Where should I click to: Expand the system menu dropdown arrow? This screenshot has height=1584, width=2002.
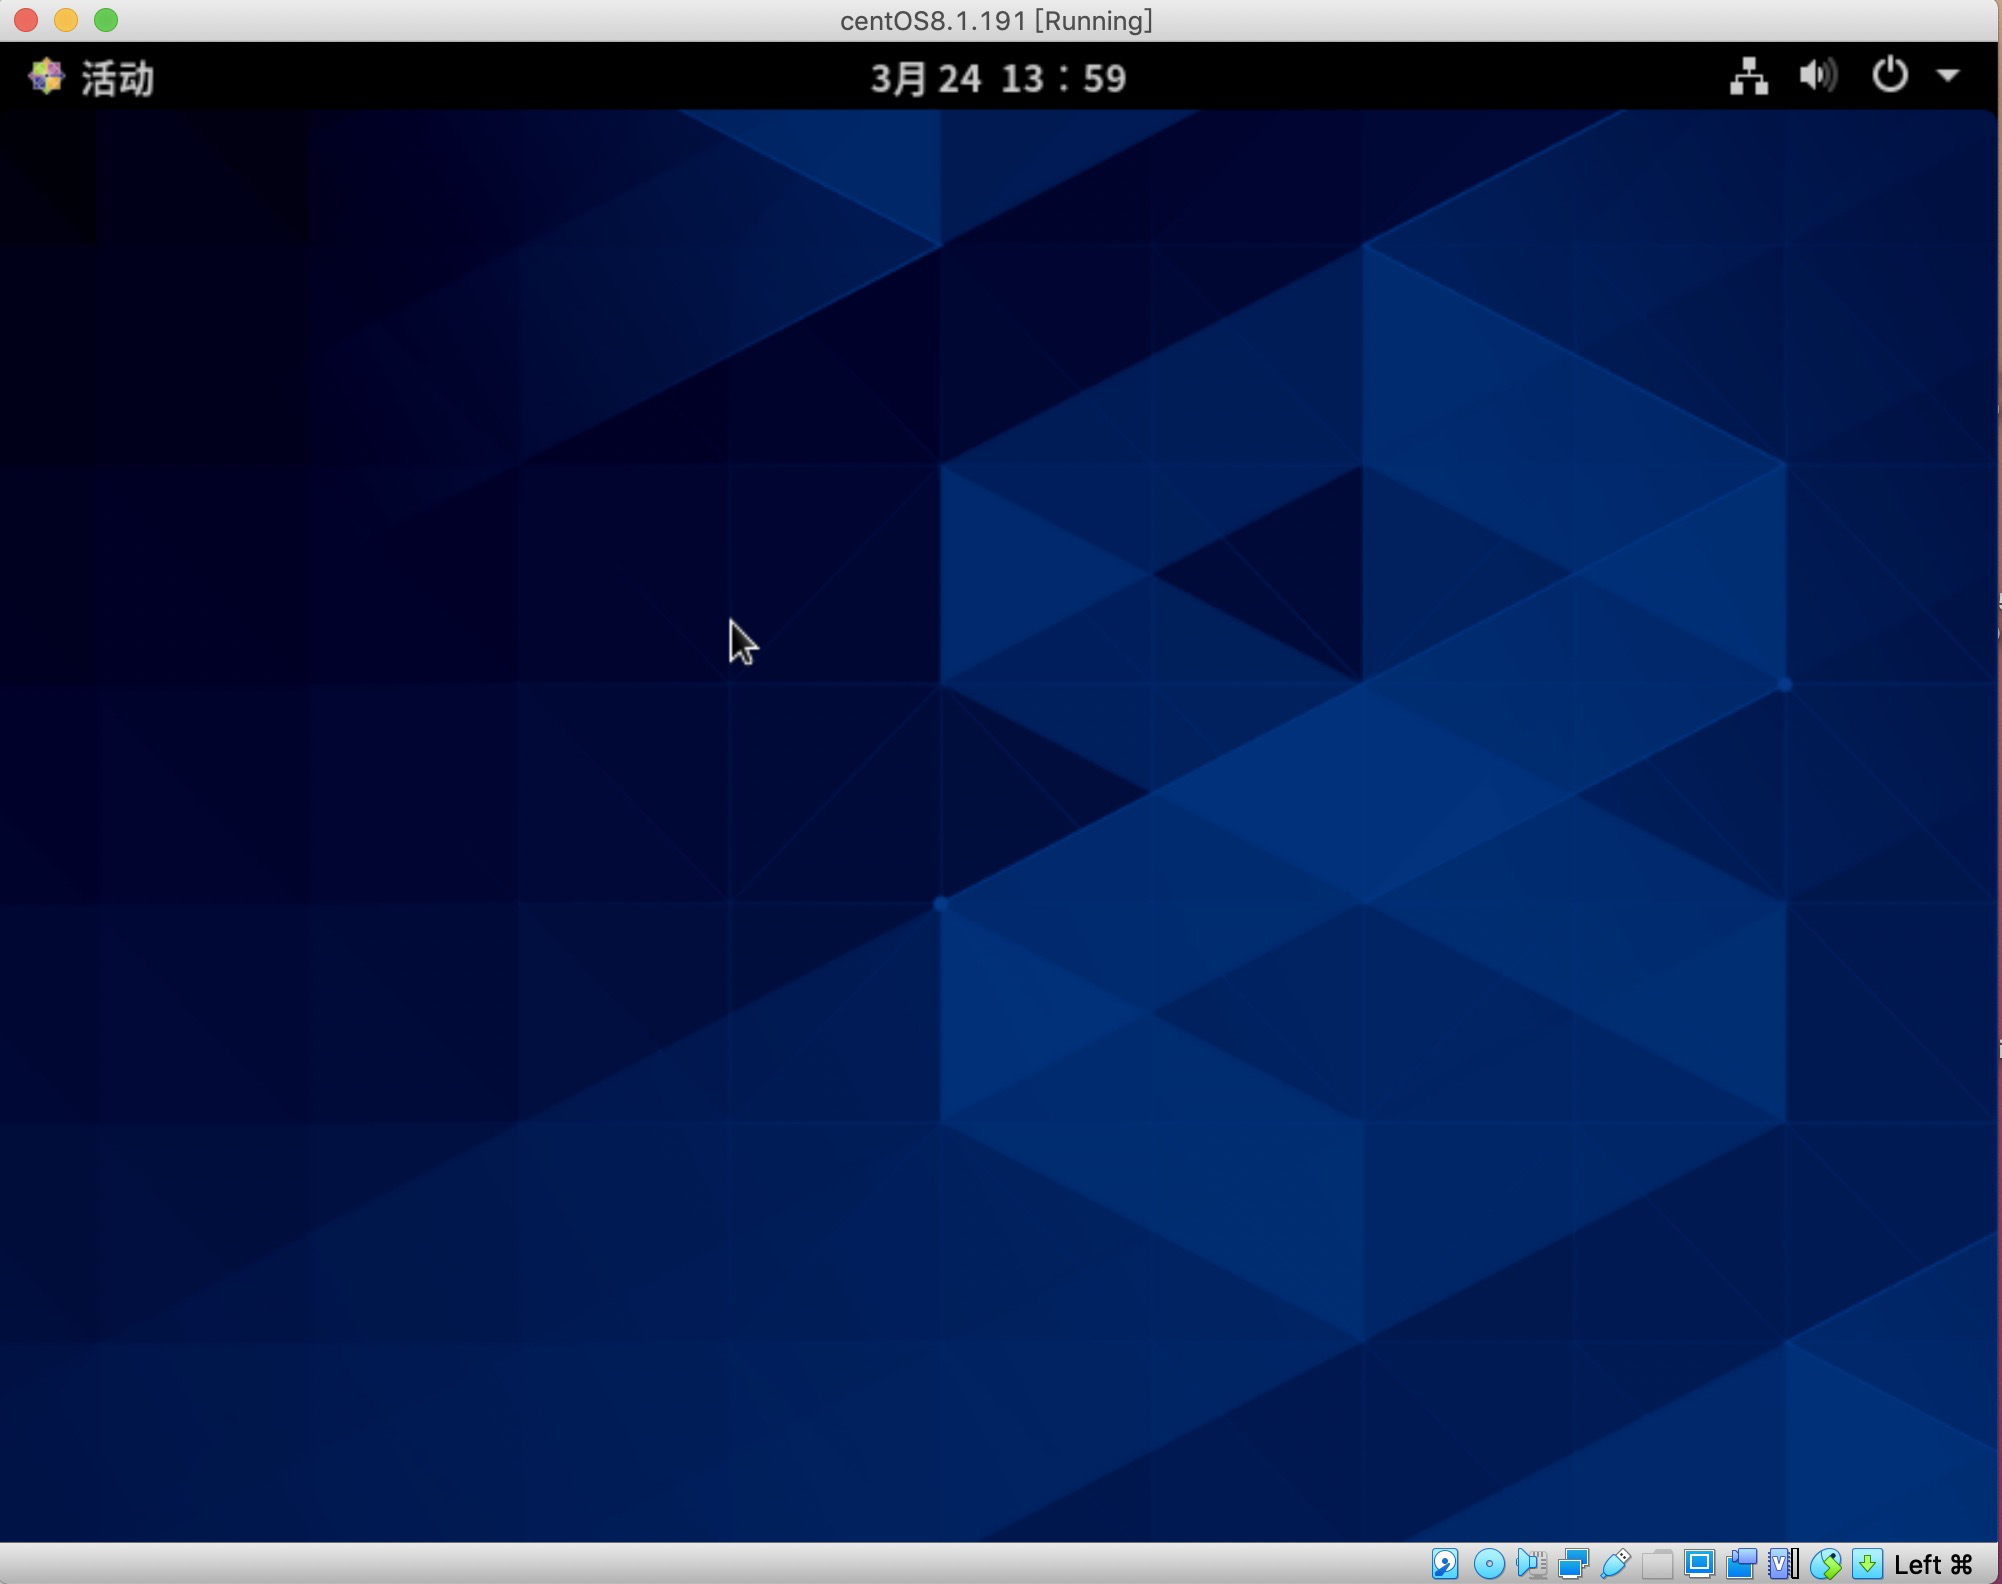[1948, 76]
